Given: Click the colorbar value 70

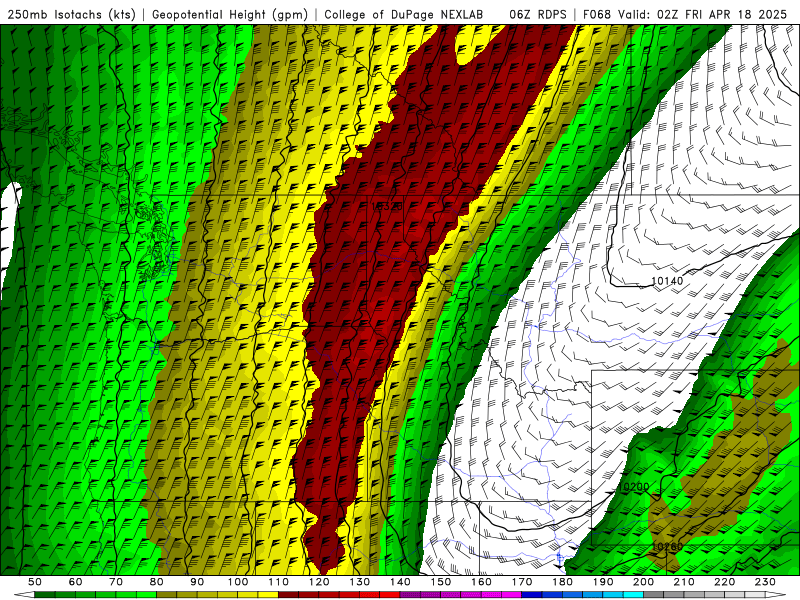Looking at the screenshot, I should pos(116,582).
